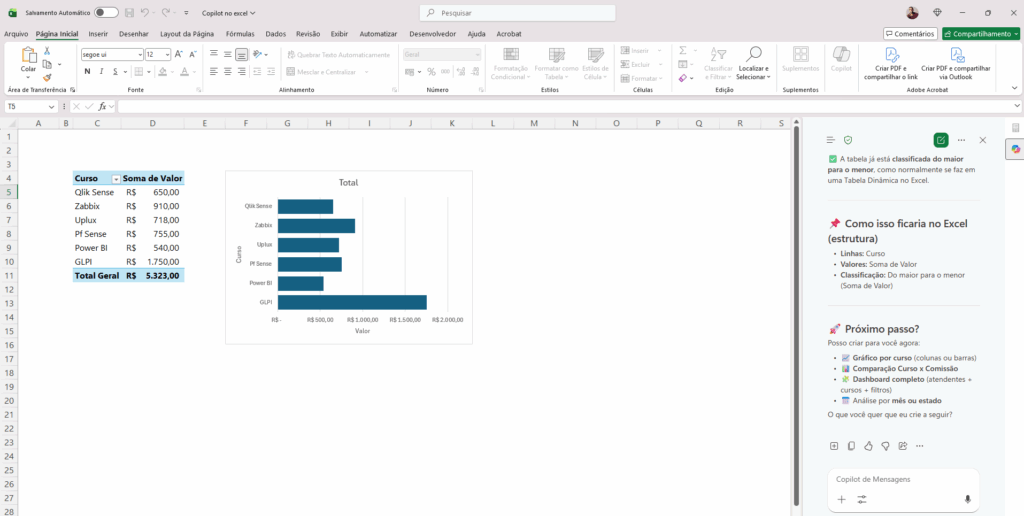Viewport: 1024px width, 516px height.
Task: Start a new Copilot chat with green icon
Action: 940,140
